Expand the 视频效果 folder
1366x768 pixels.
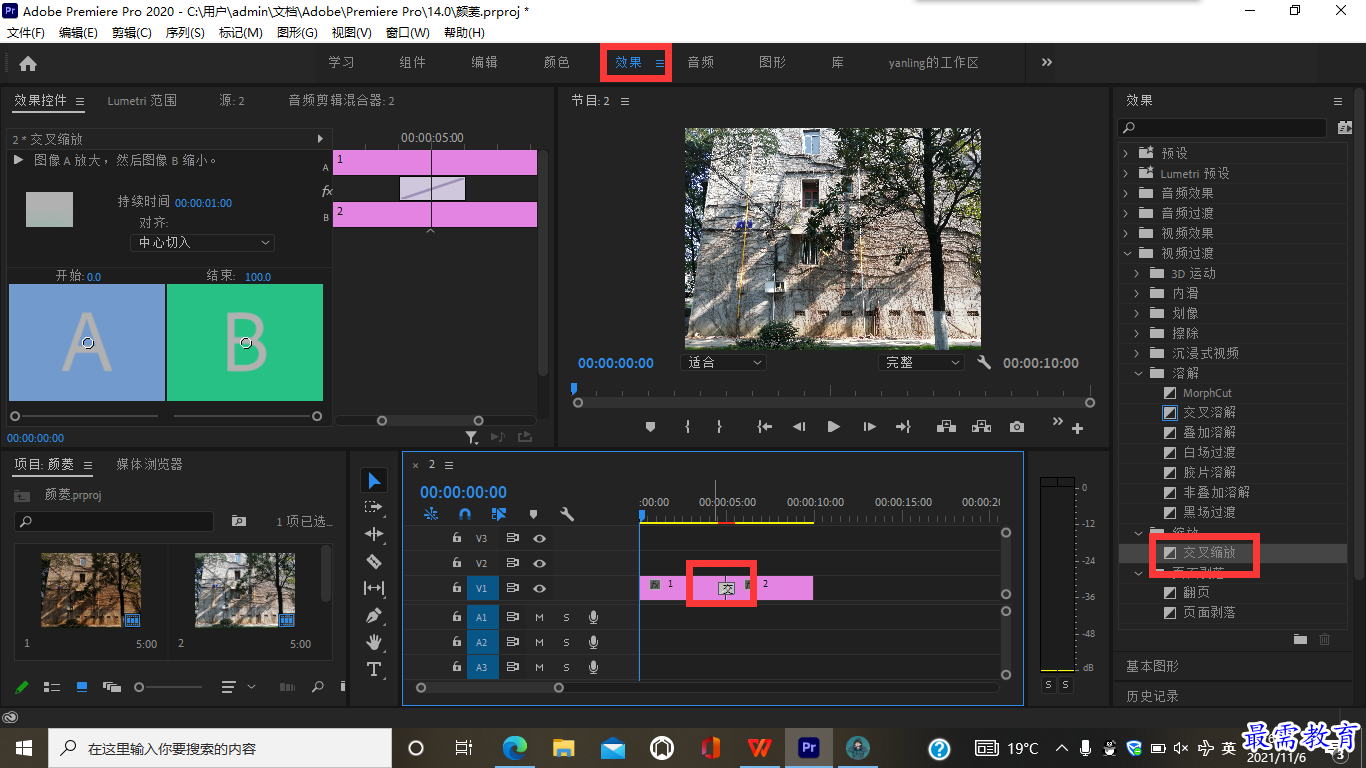point(1126,233)
